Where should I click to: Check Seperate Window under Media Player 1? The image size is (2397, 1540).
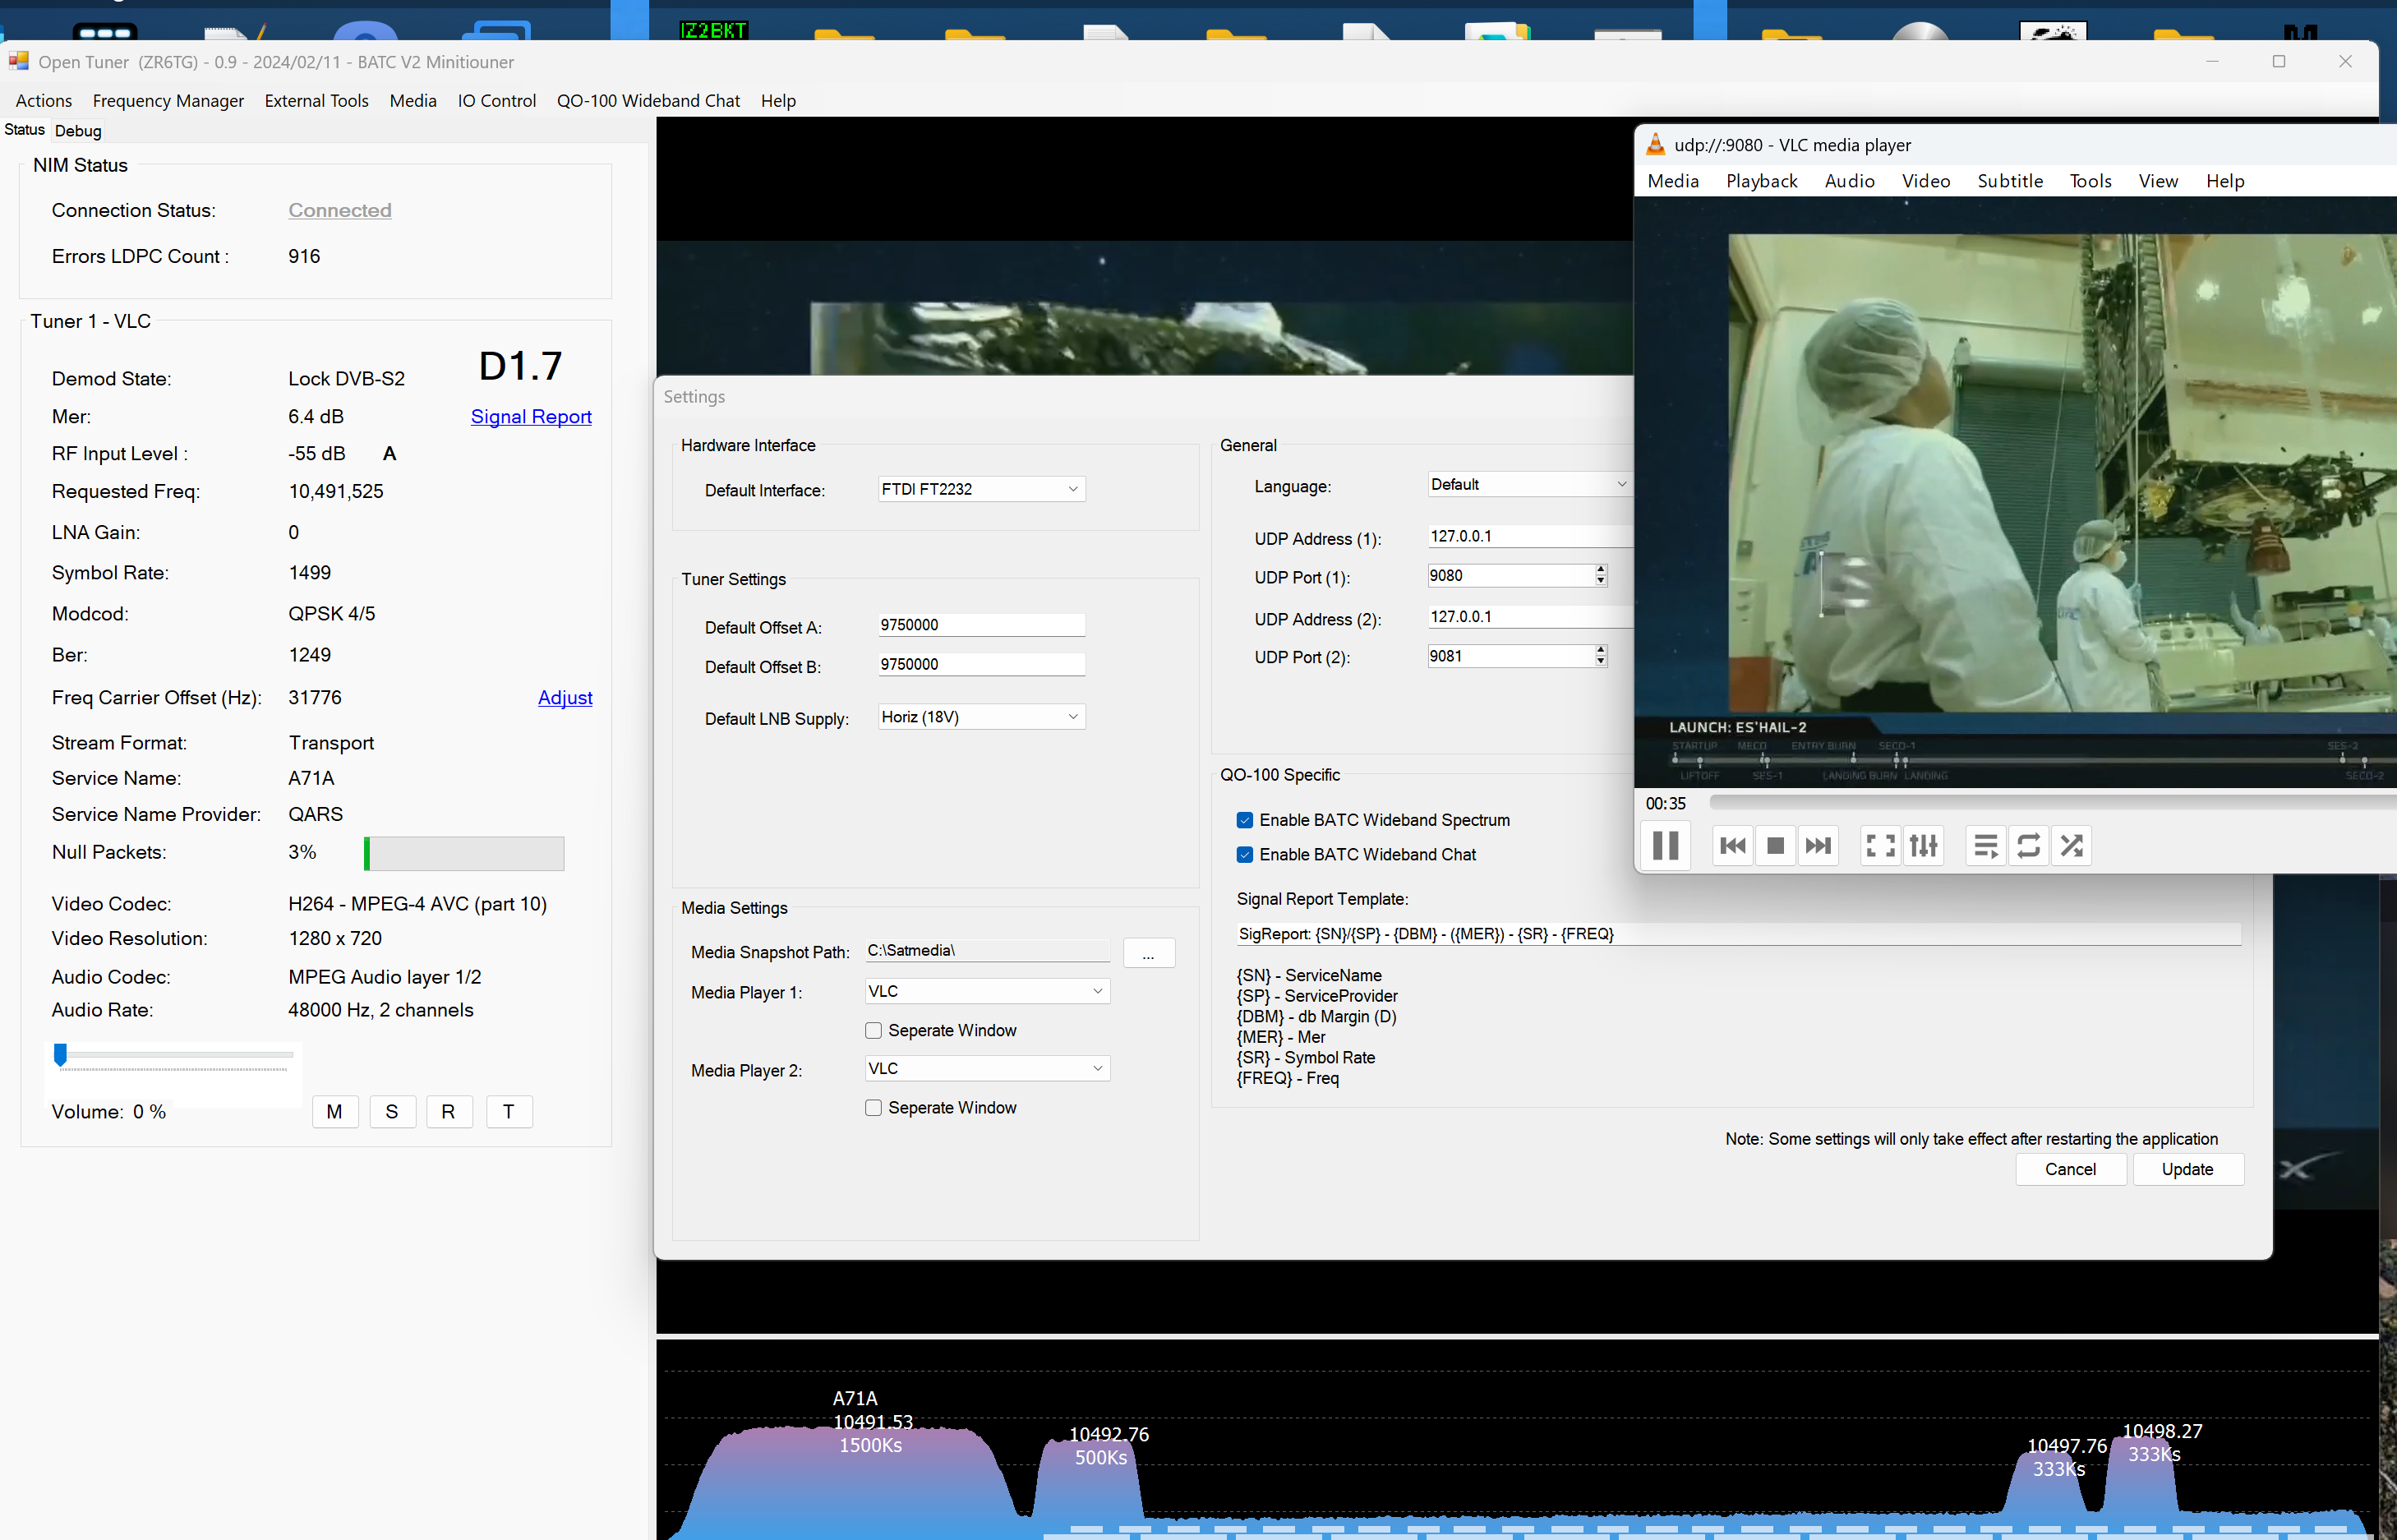[x=873, y=1031]
